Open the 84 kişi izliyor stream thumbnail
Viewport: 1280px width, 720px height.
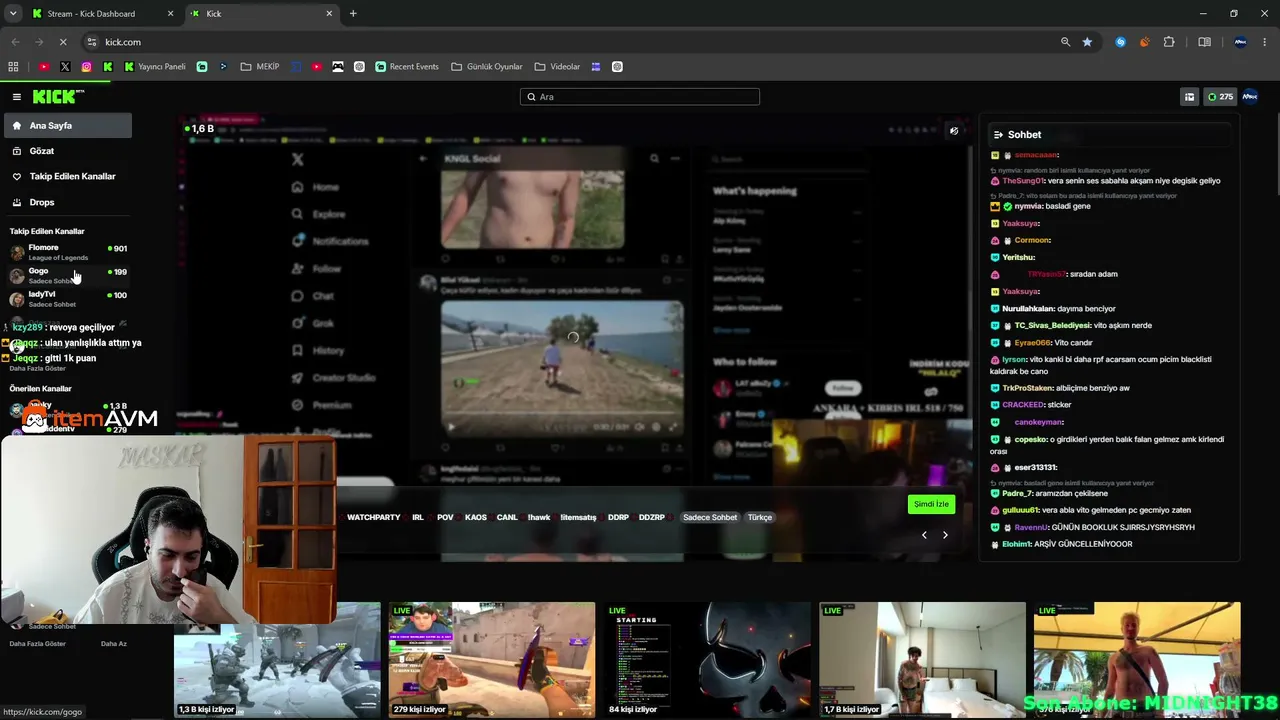(707, 660)
